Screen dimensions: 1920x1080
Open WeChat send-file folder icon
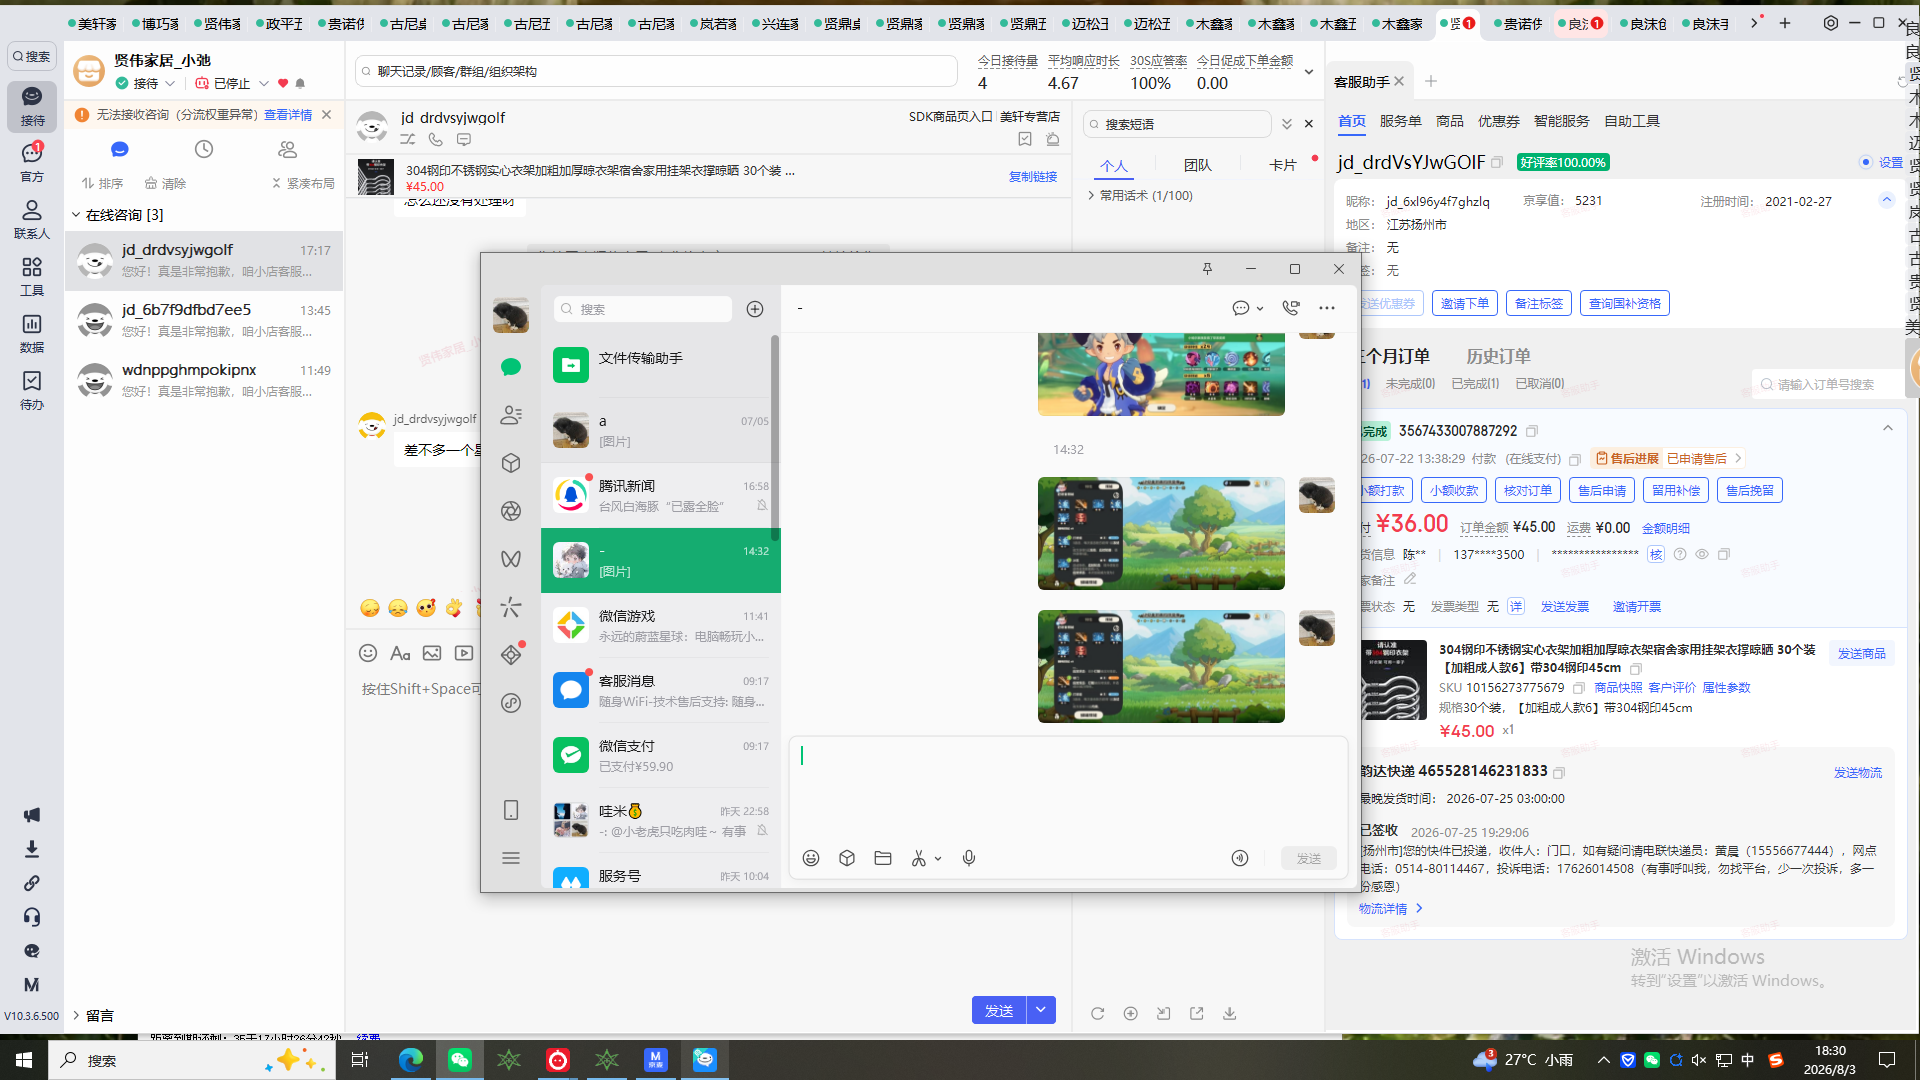[x=883, y=858]
